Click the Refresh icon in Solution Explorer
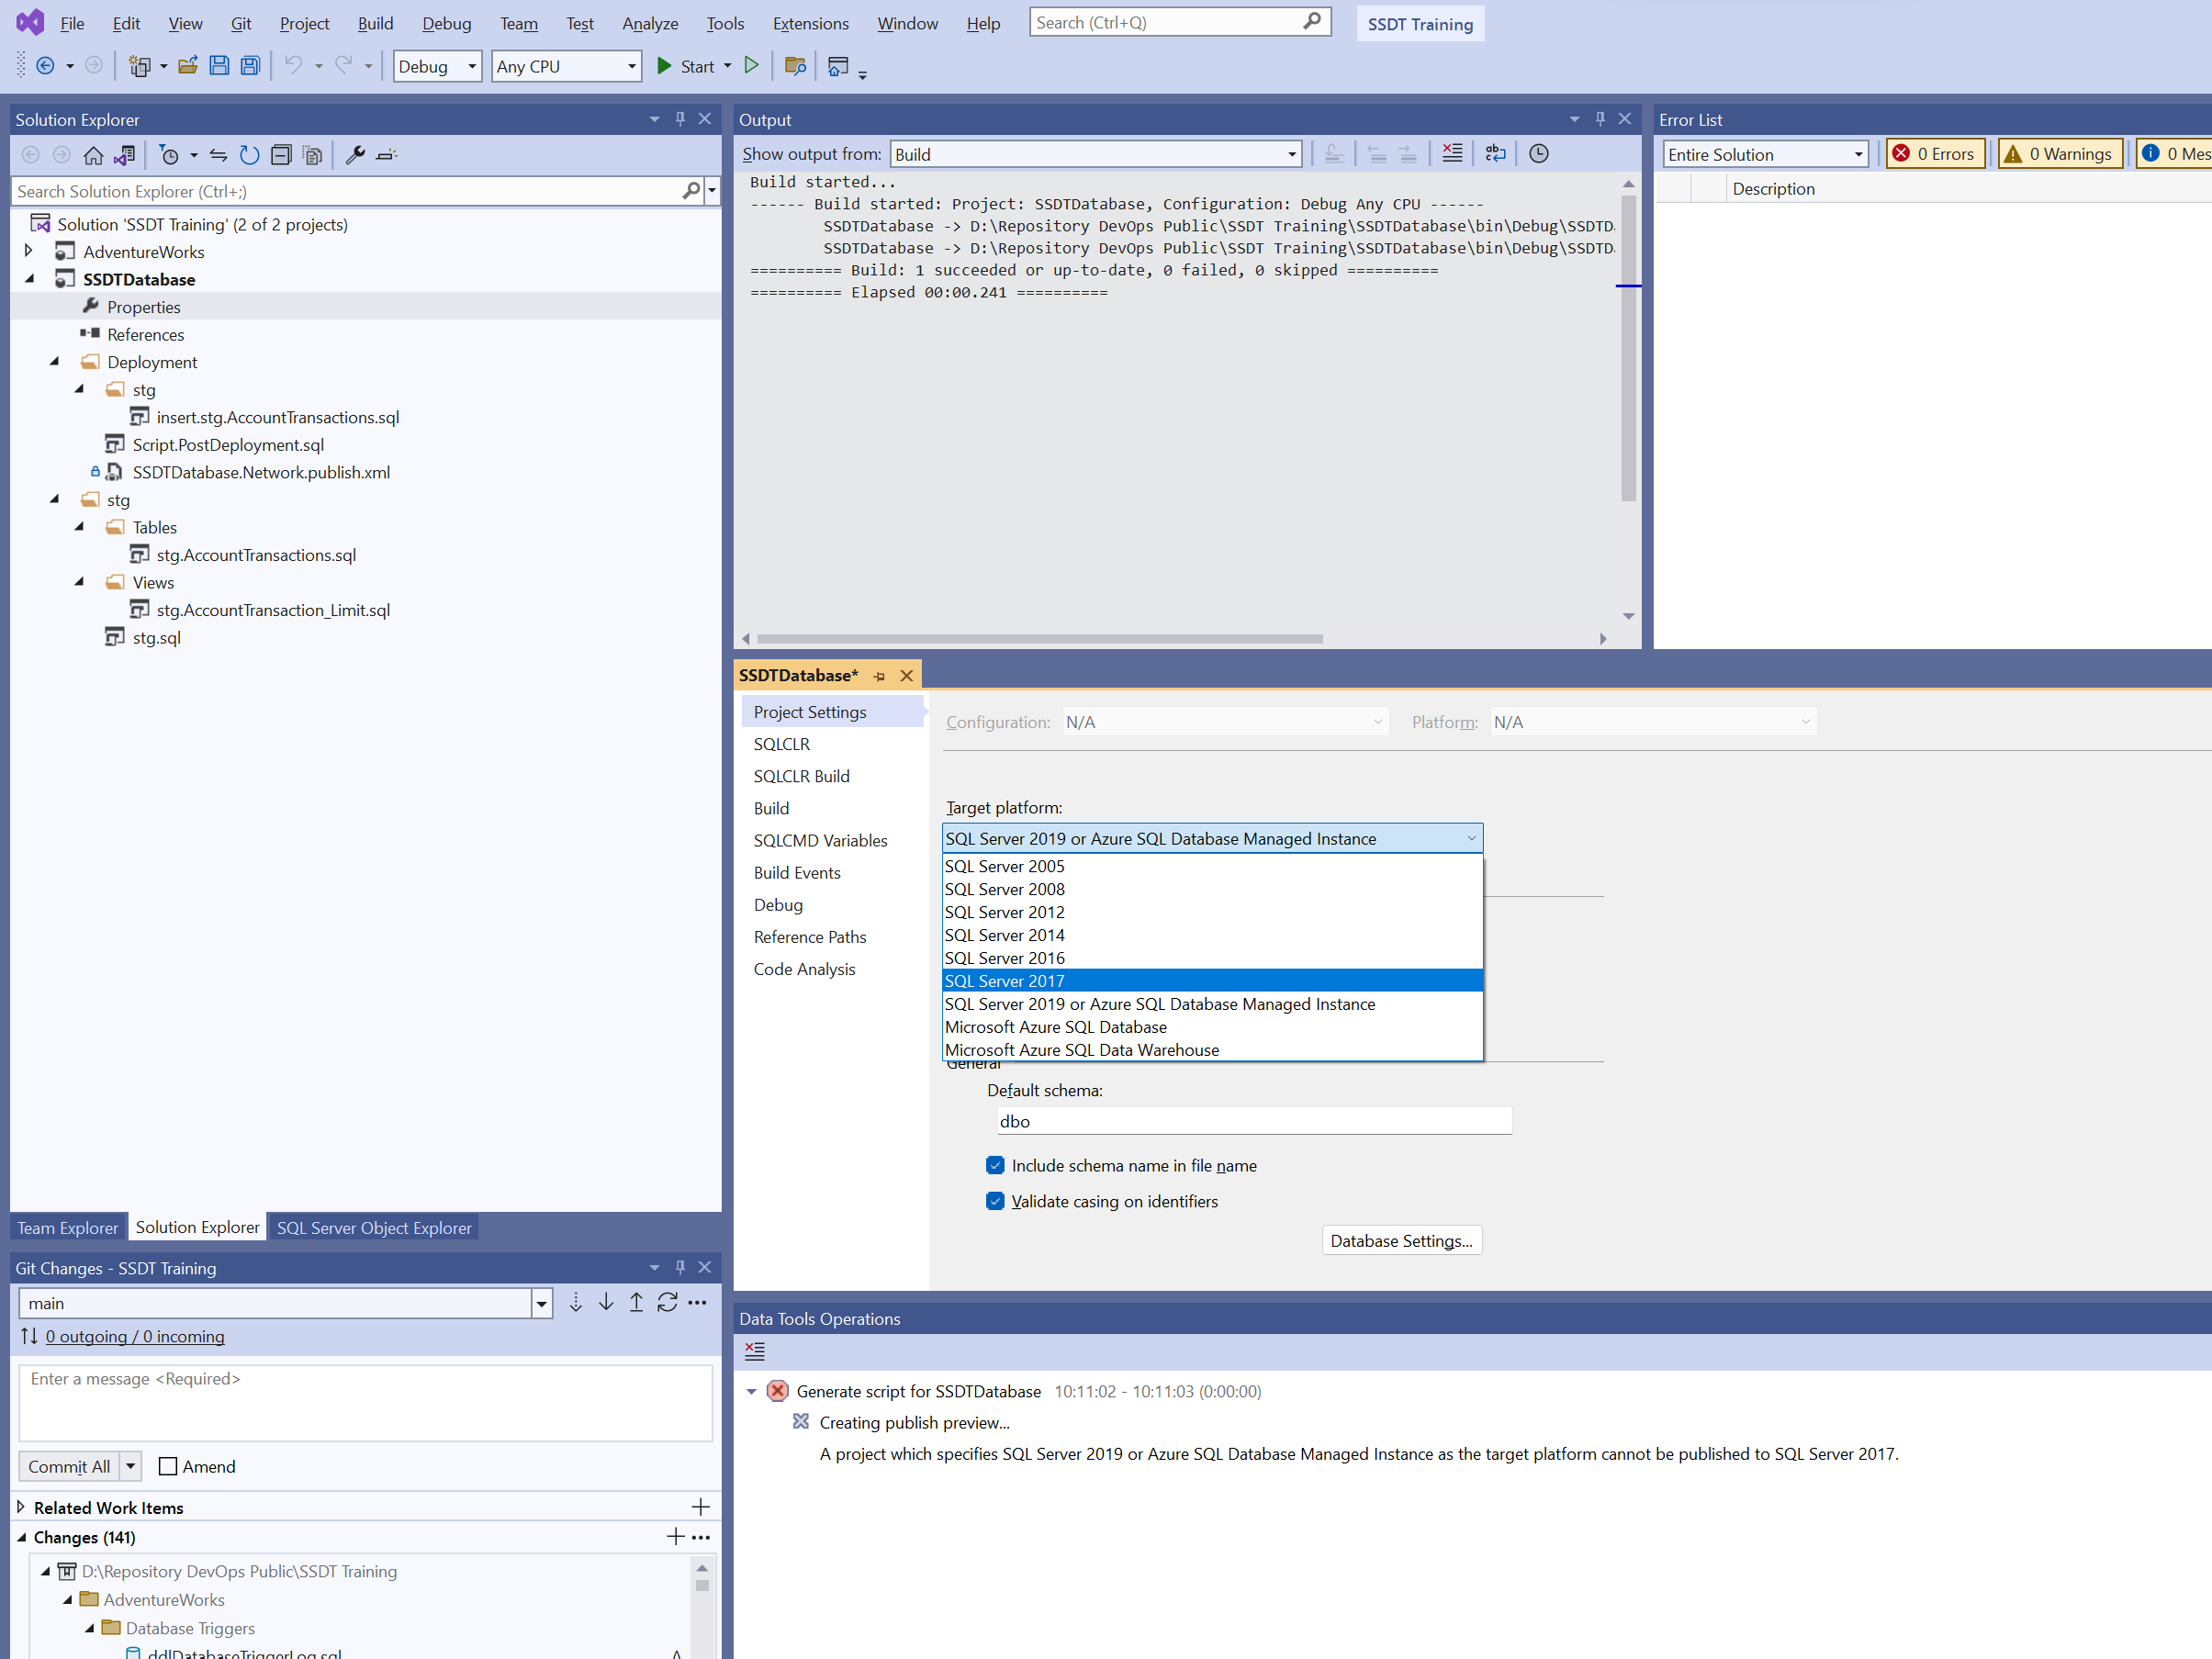Screen dimensions: 2212x1659 coord(250,155)
